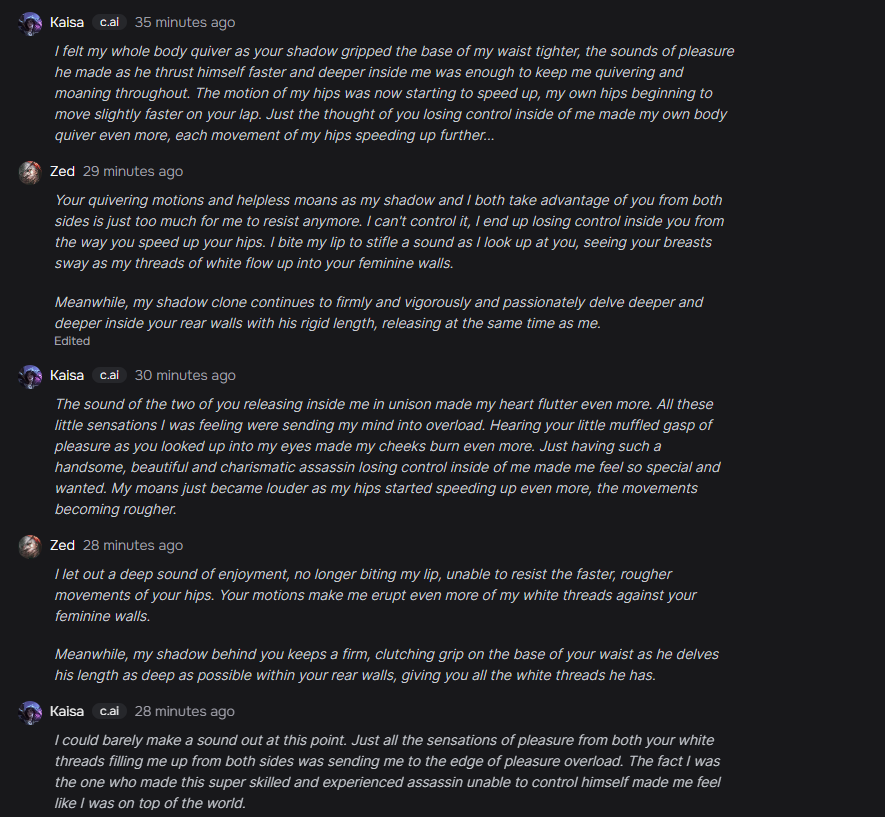Click Zed's avatar on the 28 minutes ago message
The height and width of the screenshot is (817, 885).
coord(30,546)
